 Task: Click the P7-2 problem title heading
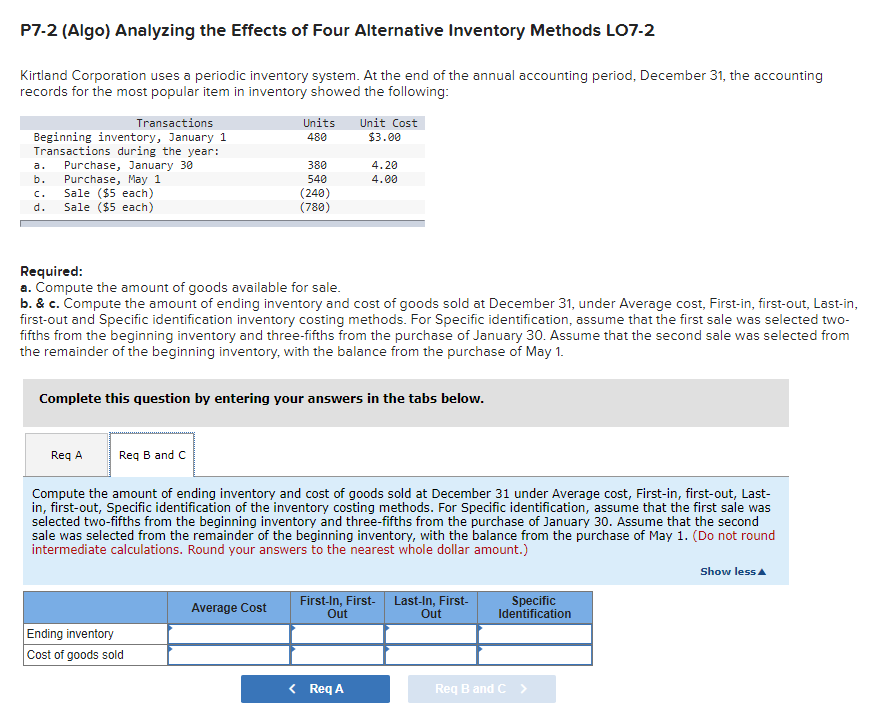coord(337,30)
